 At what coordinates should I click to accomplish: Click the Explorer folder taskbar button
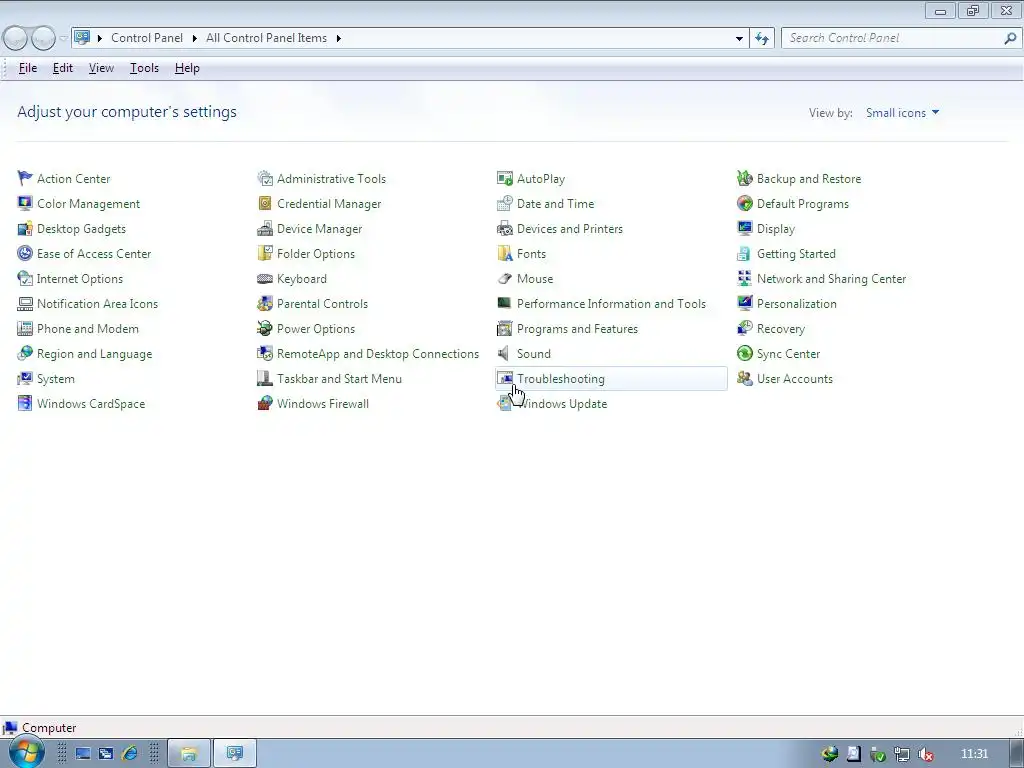tap(189, 754)
